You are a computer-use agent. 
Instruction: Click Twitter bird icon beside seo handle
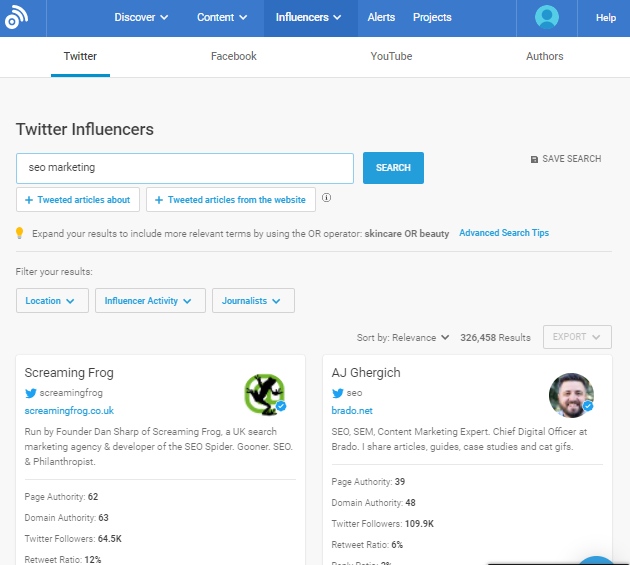click(x=338, y=393)
